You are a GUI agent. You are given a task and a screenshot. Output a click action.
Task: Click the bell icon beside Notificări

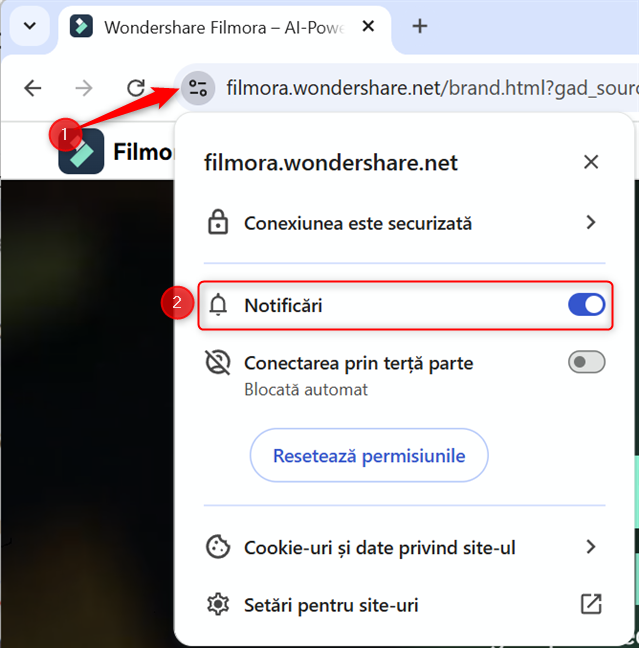pos(217,305)
